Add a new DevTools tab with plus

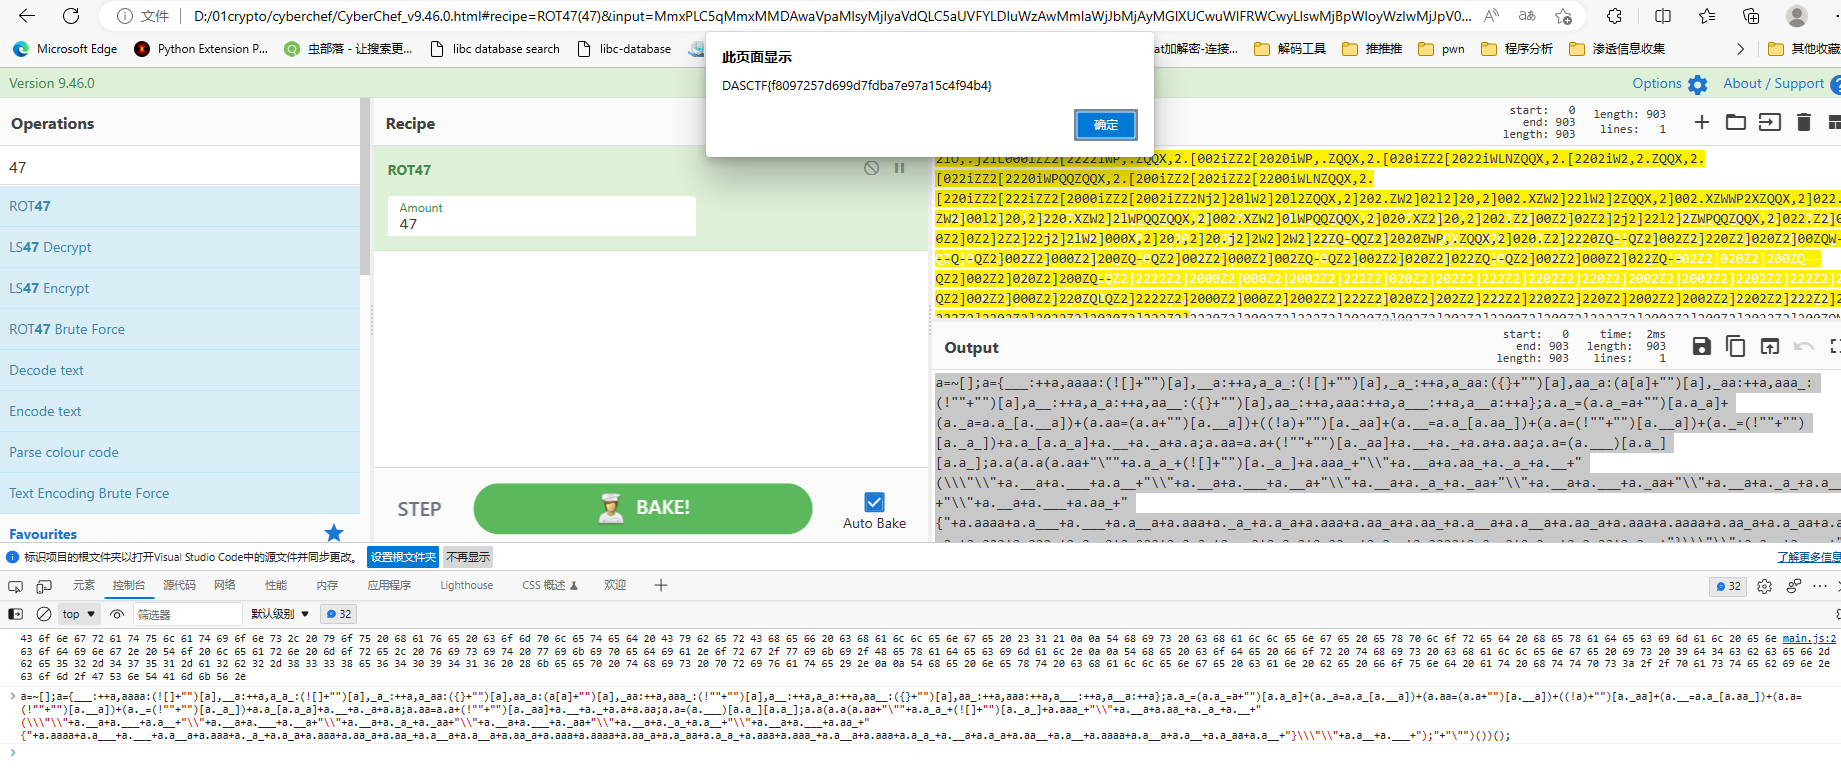[660, 585]
